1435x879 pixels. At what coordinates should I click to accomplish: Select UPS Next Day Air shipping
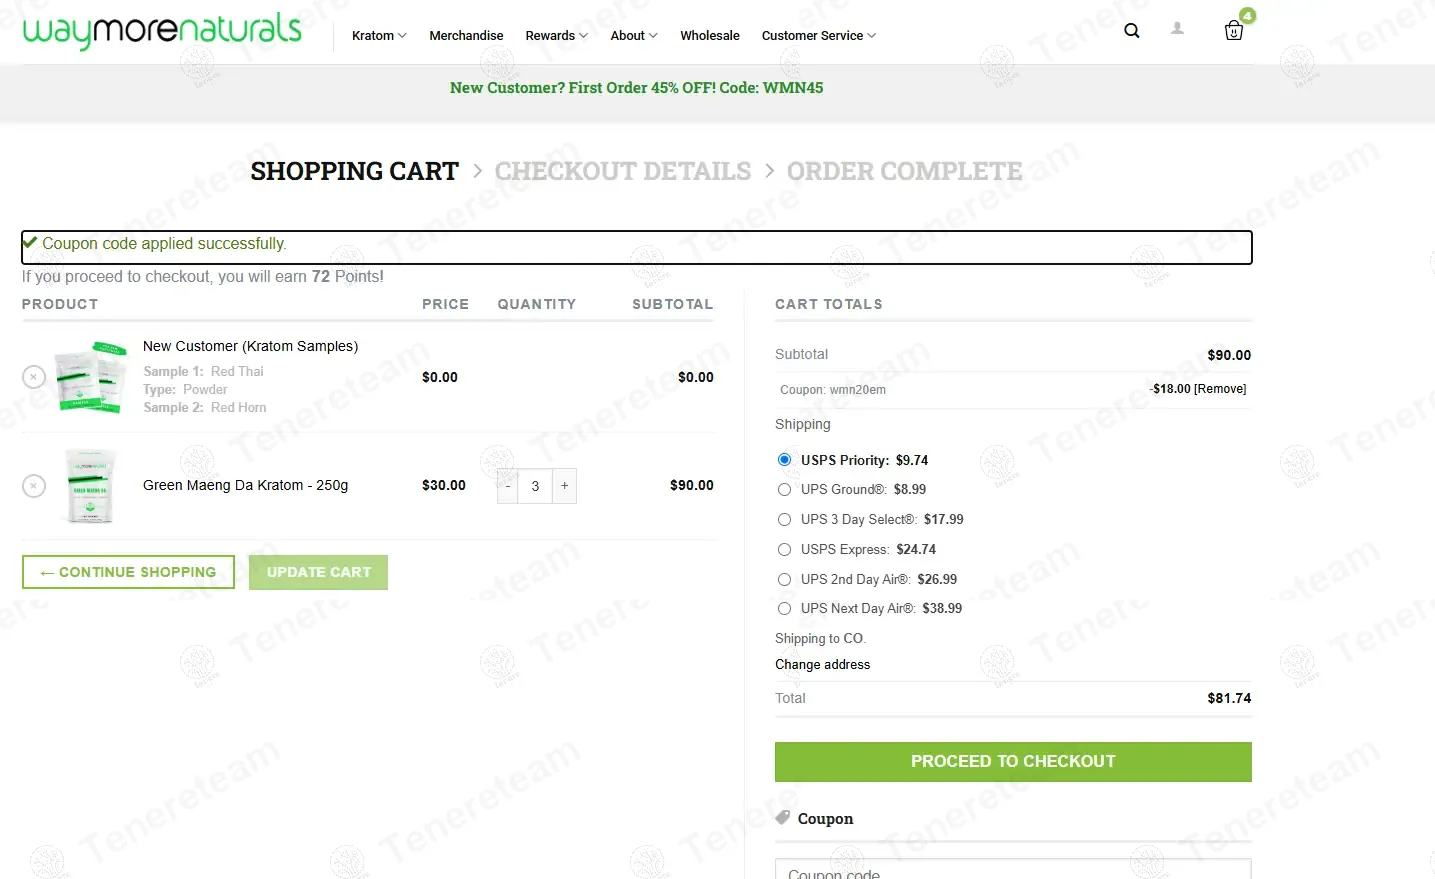click(x=785, y=608)
